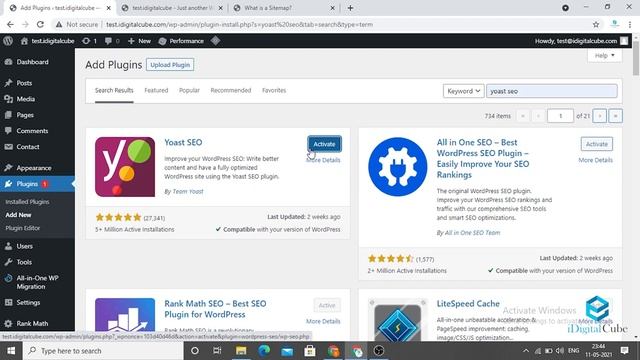The width and height of the screenshot is (640, 360).
Task: Open Plugin Editor submenu item
Action: point(22,228)
